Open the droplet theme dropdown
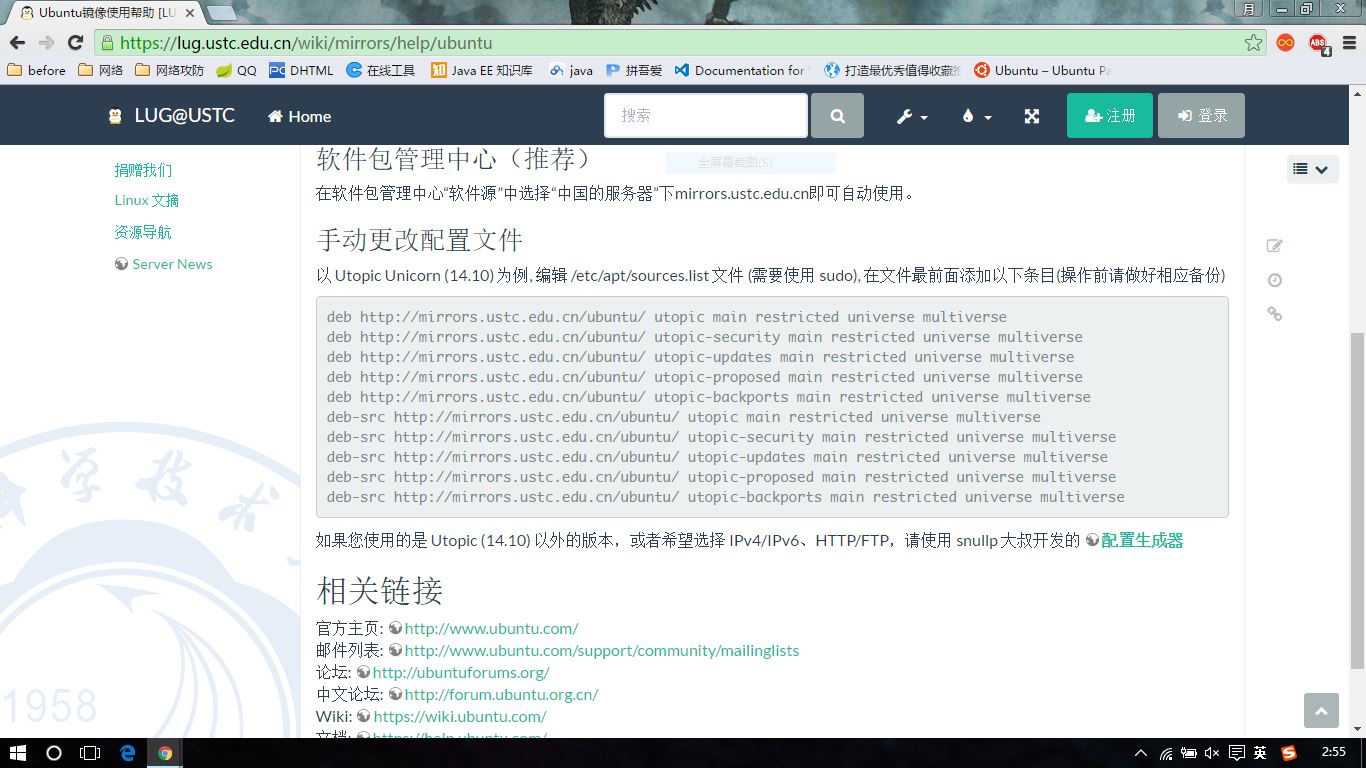This screenshot has width=1366, height=768. (x=976, y=116)
